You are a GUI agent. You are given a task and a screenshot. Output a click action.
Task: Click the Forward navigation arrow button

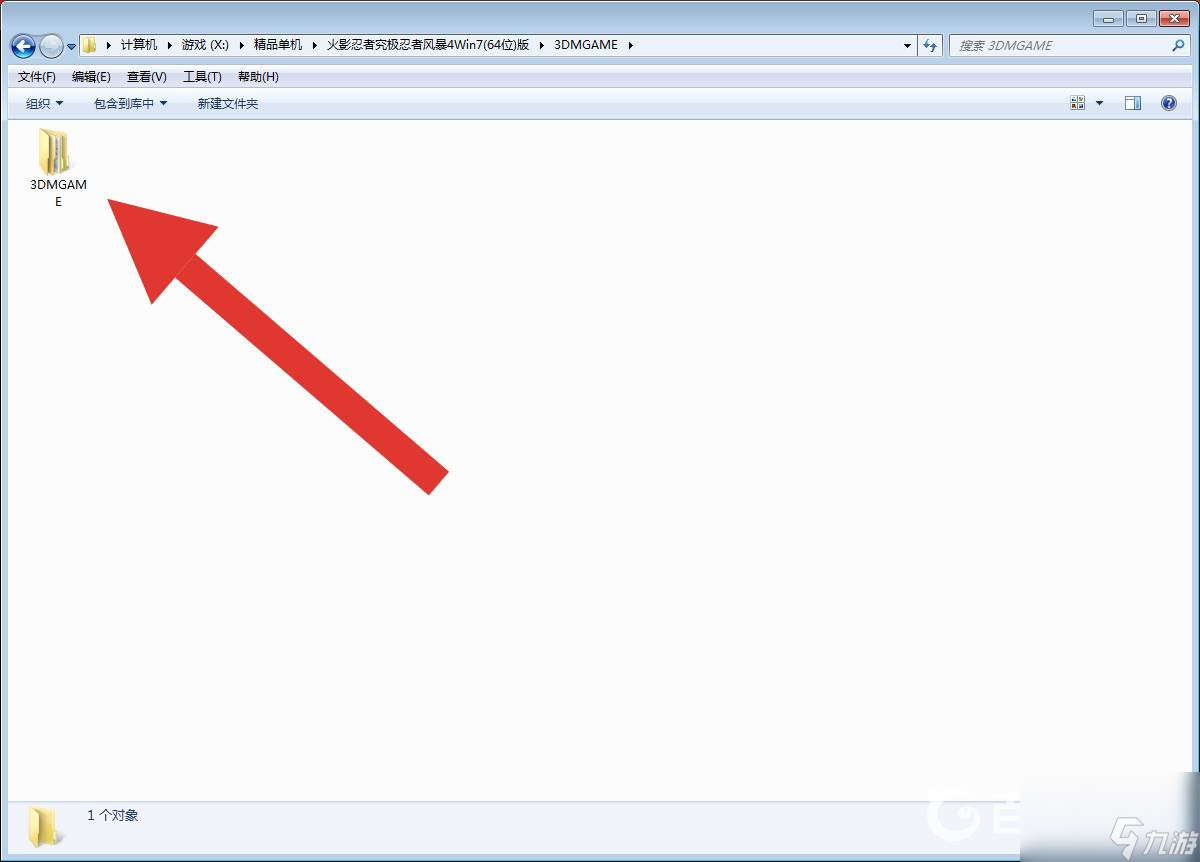pyautogui.click(x=51, y=46)
